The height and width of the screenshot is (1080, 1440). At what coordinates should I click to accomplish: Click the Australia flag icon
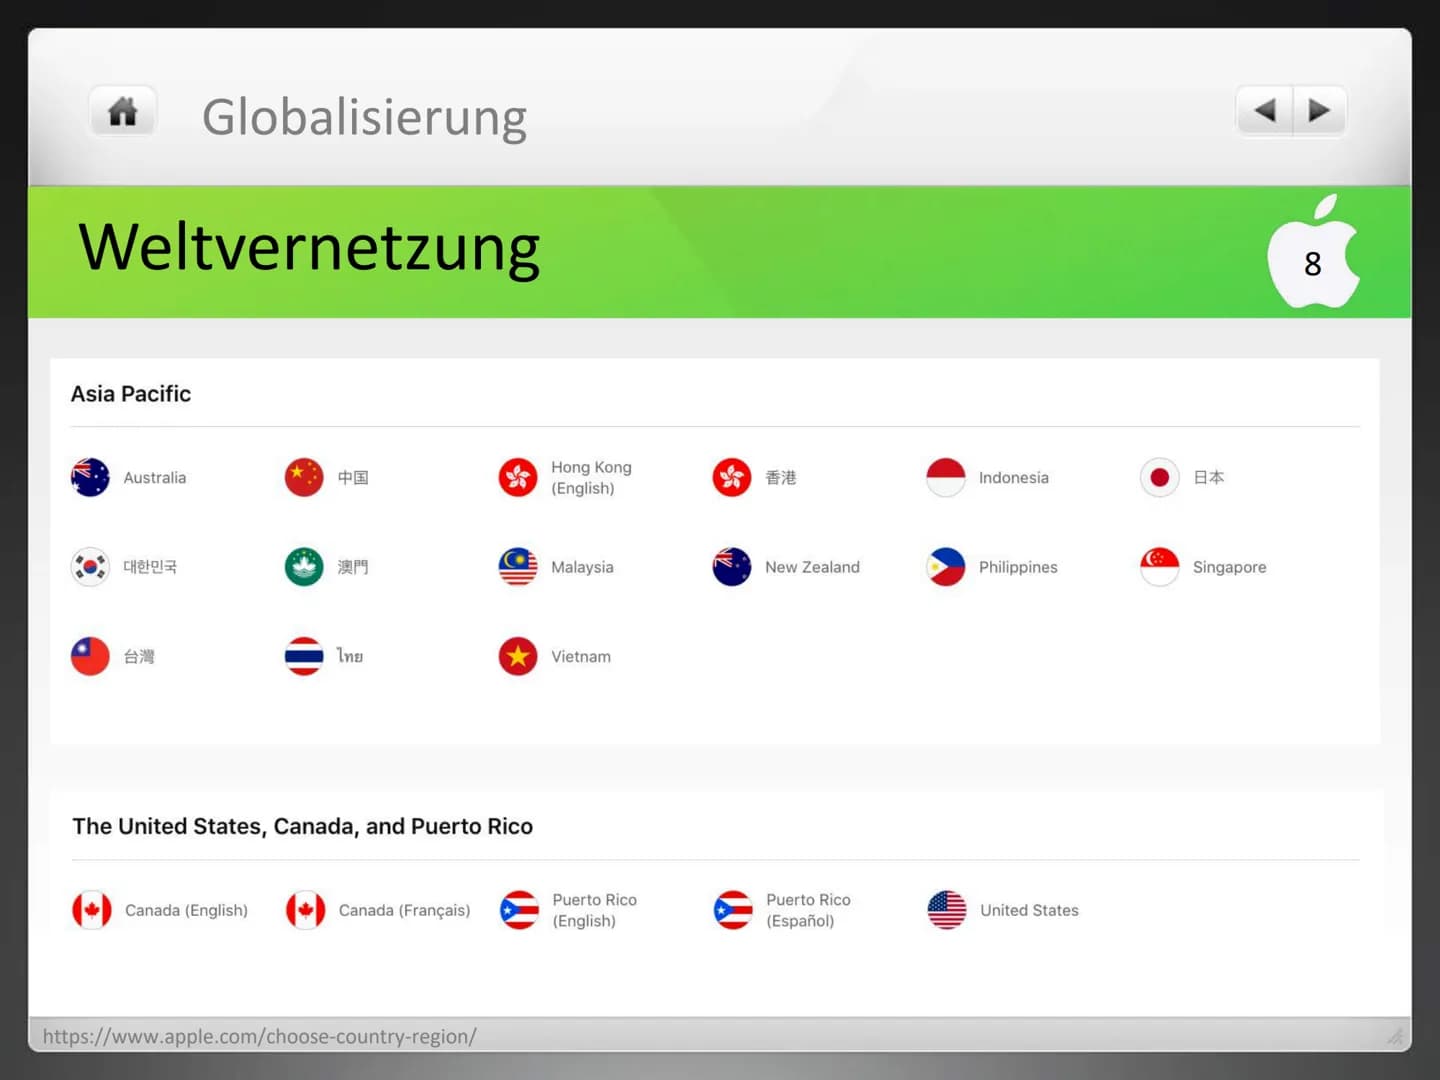point(90,477)
